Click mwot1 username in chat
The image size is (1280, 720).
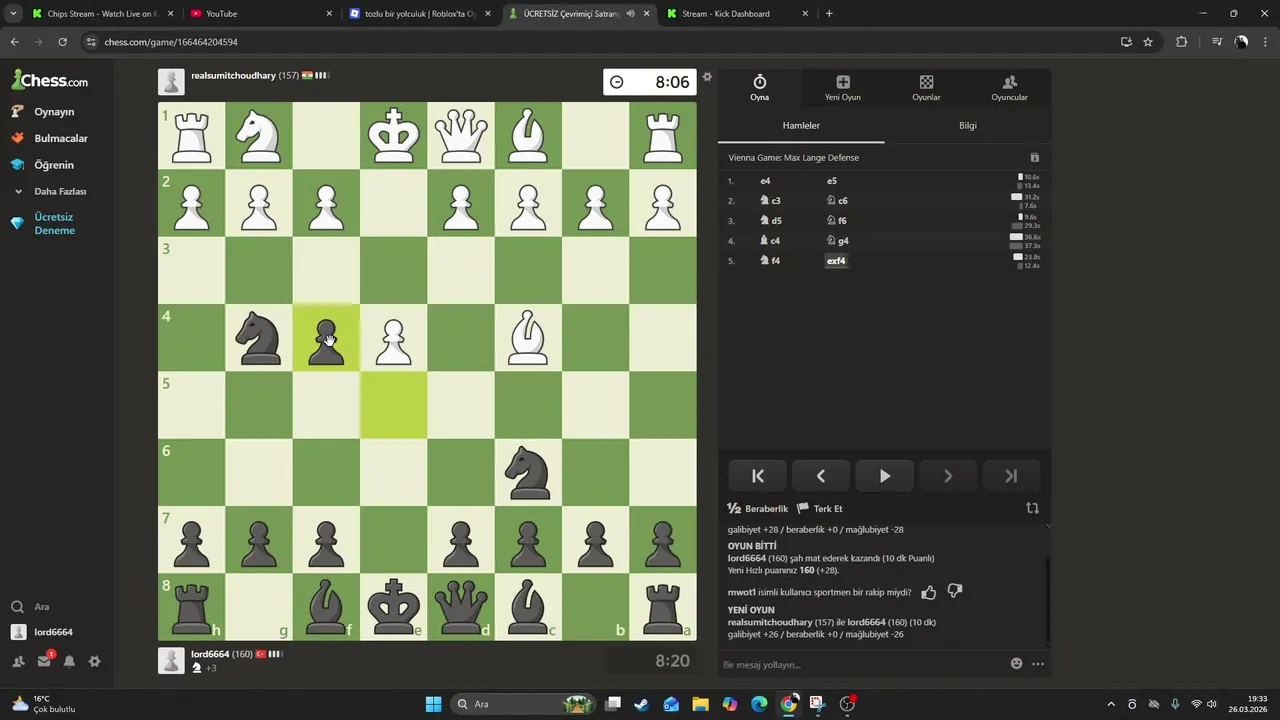[741, 593]
